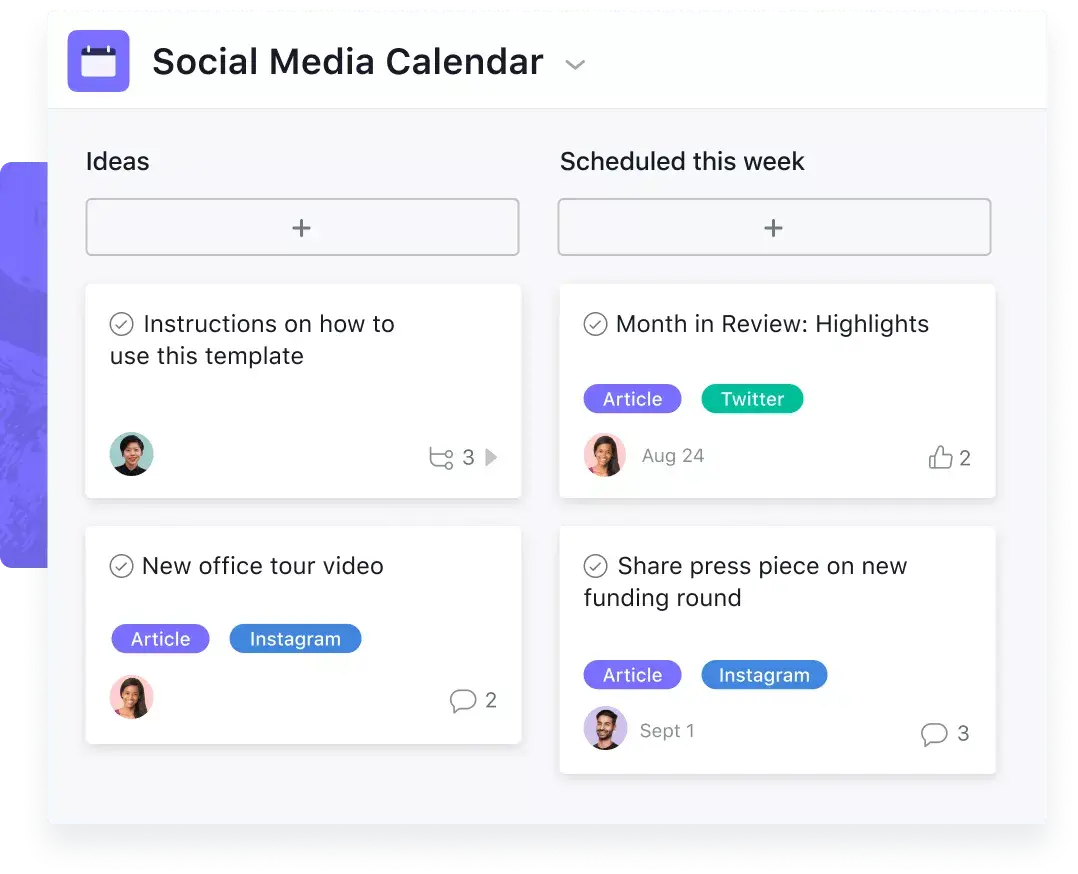Add a task to Scheduled this week
Image resolution: width=1078 pixels, height=874 pixels.
(x=774, y=228)
